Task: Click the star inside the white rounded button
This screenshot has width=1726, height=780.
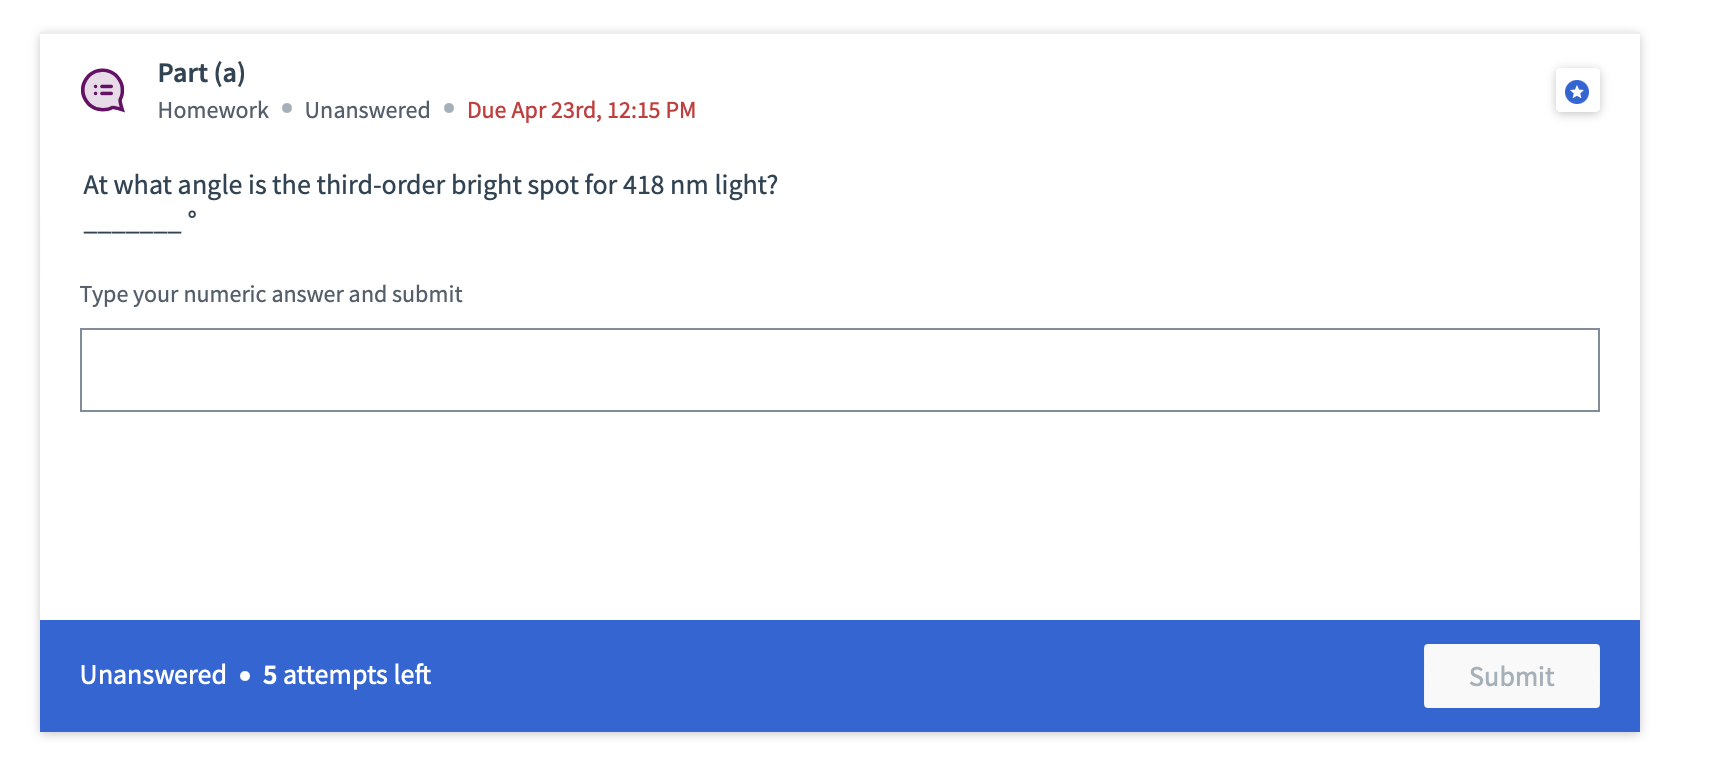Action: tap(1576, 90)
